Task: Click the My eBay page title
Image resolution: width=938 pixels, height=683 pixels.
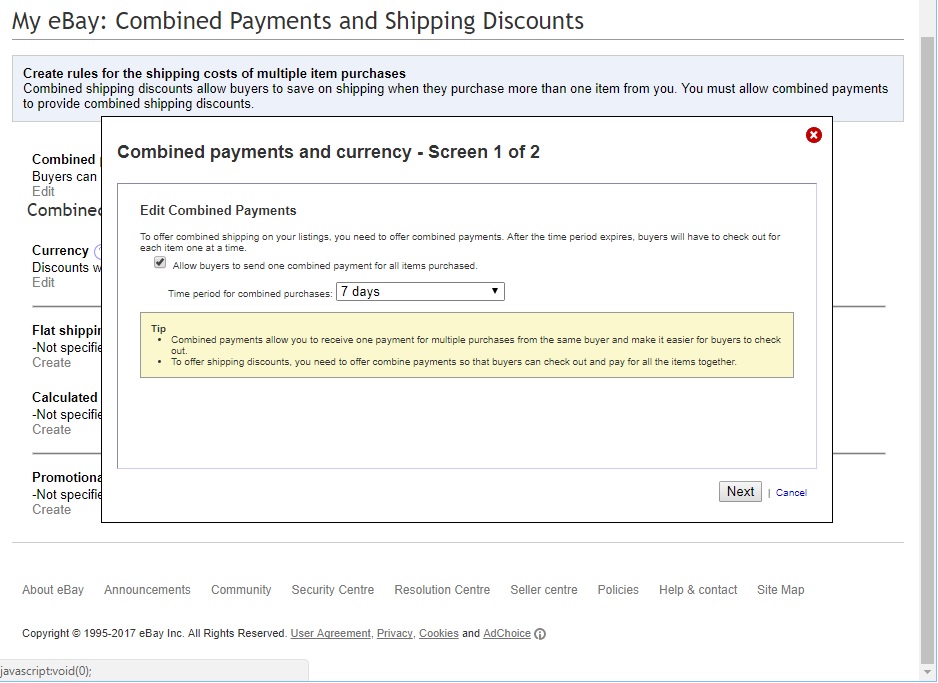Action: [x=297, y=21]
